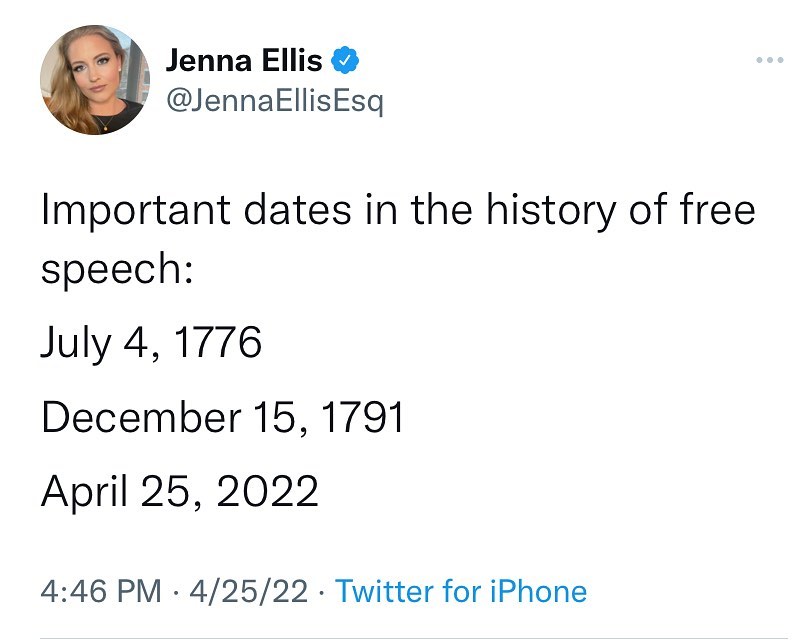Open Jenna Ellis's profile picture
798x642 pixels.
(95, 80)
